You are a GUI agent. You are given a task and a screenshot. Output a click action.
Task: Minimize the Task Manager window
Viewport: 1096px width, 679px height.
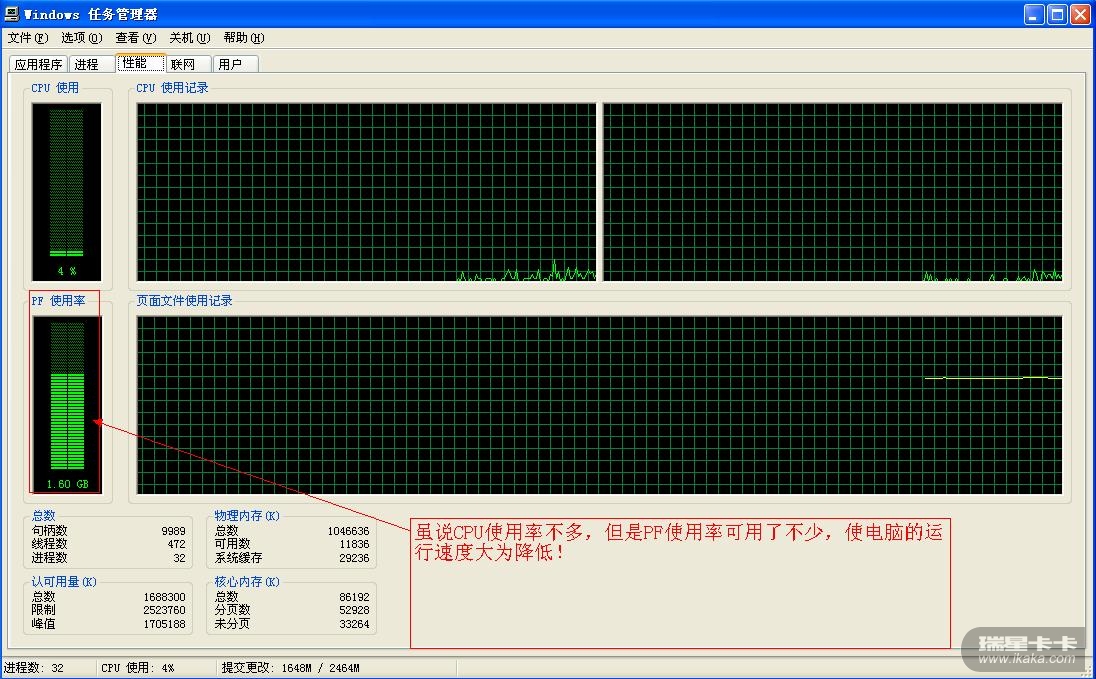pyautogui.click(x=1034, y=14)
